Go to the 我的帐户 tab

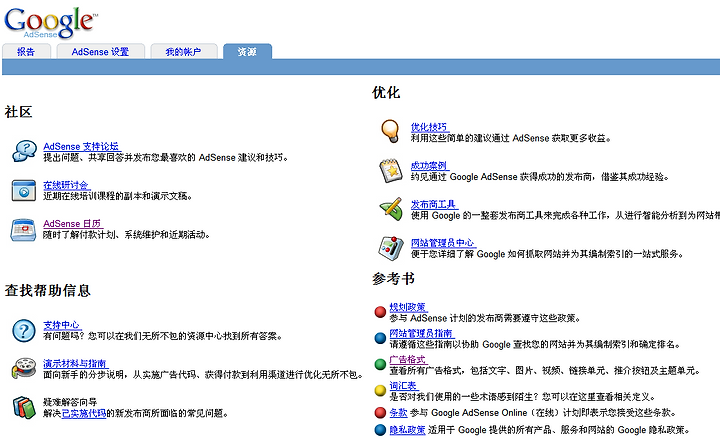pos(184,51)
